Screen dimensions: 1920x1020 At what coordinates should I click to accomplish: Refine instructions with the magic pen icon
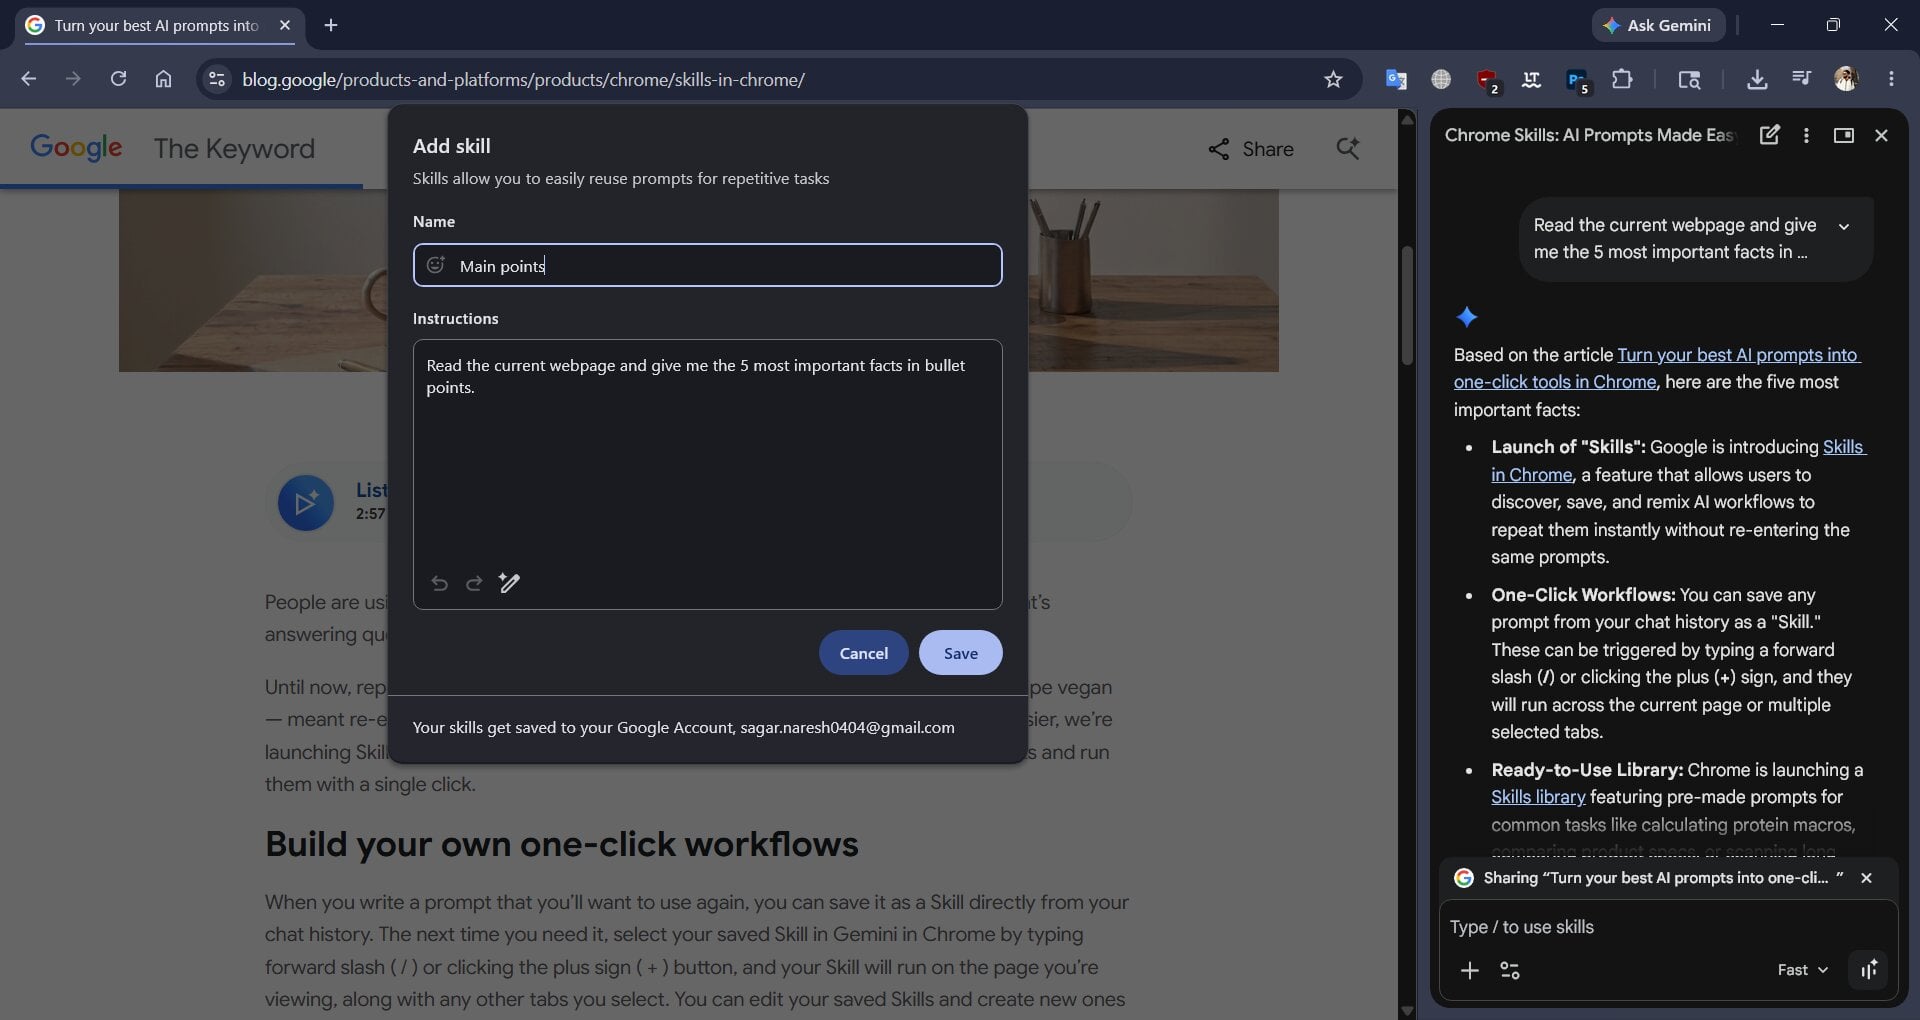tap(509, 583)
